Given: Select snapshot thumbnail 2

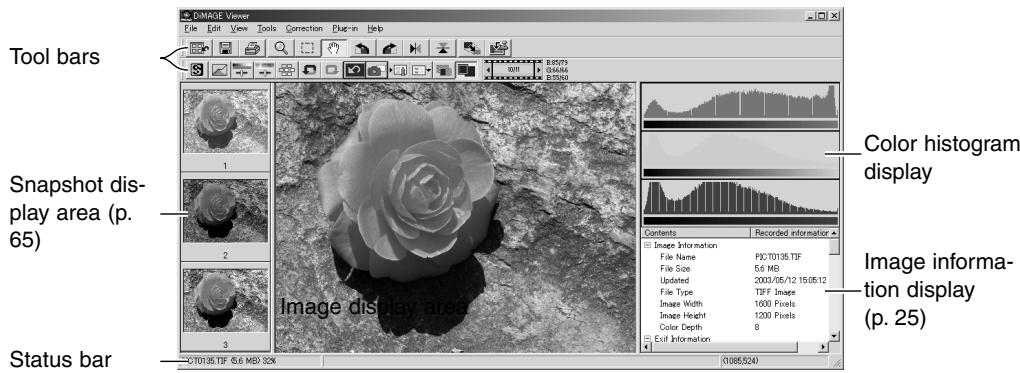Looking at the screenshot, I should [x=225, y=212].
